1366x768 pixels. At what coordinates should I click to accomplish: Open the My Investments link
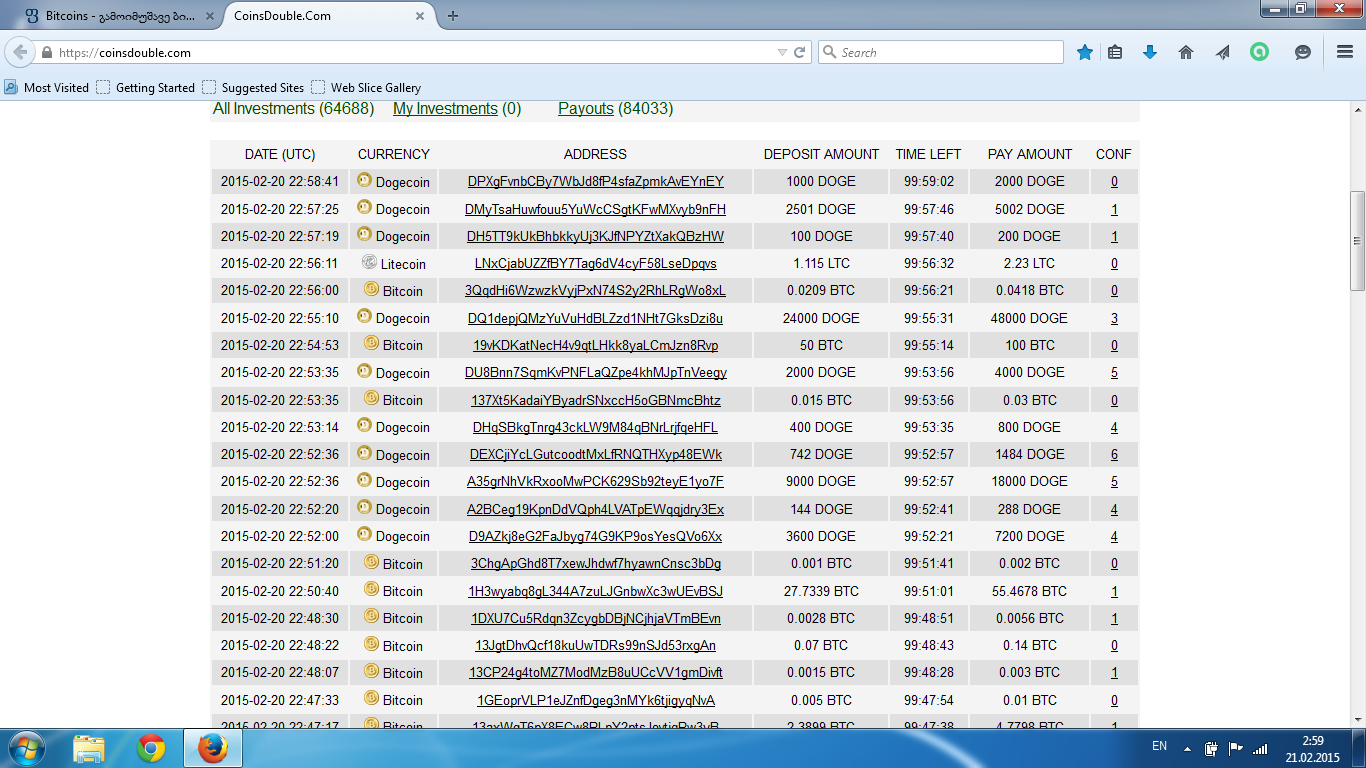point(445,109)
